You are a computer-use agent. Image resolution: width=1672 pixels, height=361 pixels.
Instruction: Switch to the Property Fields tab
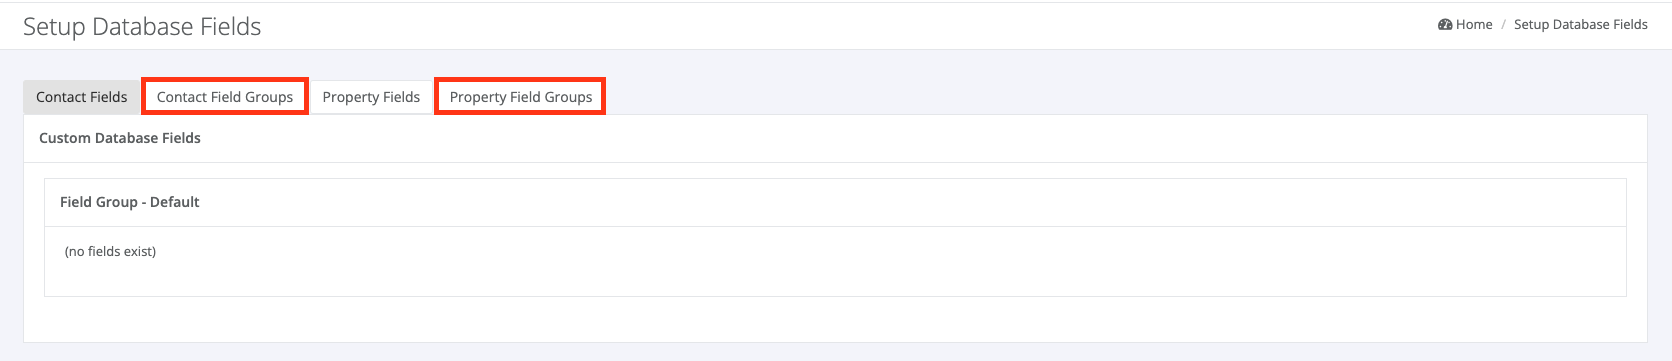tap(371, 97)
